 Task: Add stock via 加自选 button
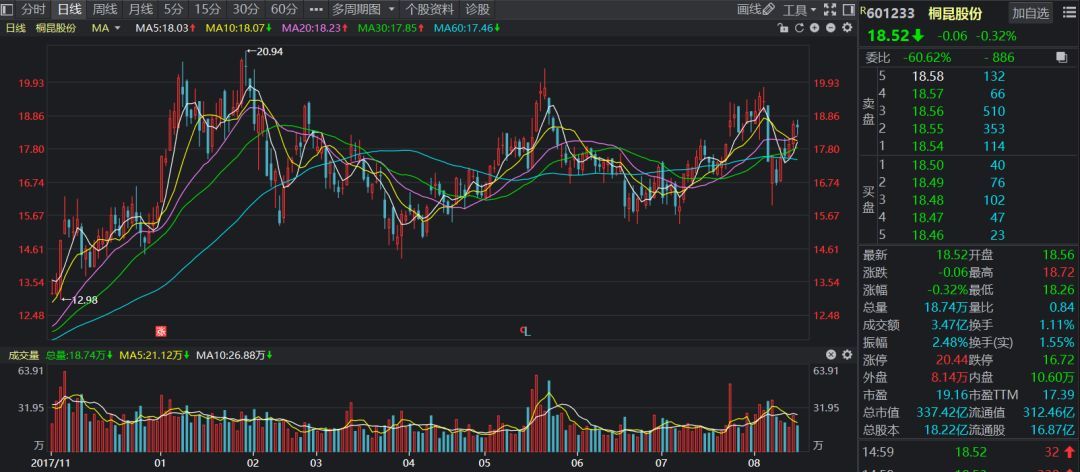[x=1031, y=13]
